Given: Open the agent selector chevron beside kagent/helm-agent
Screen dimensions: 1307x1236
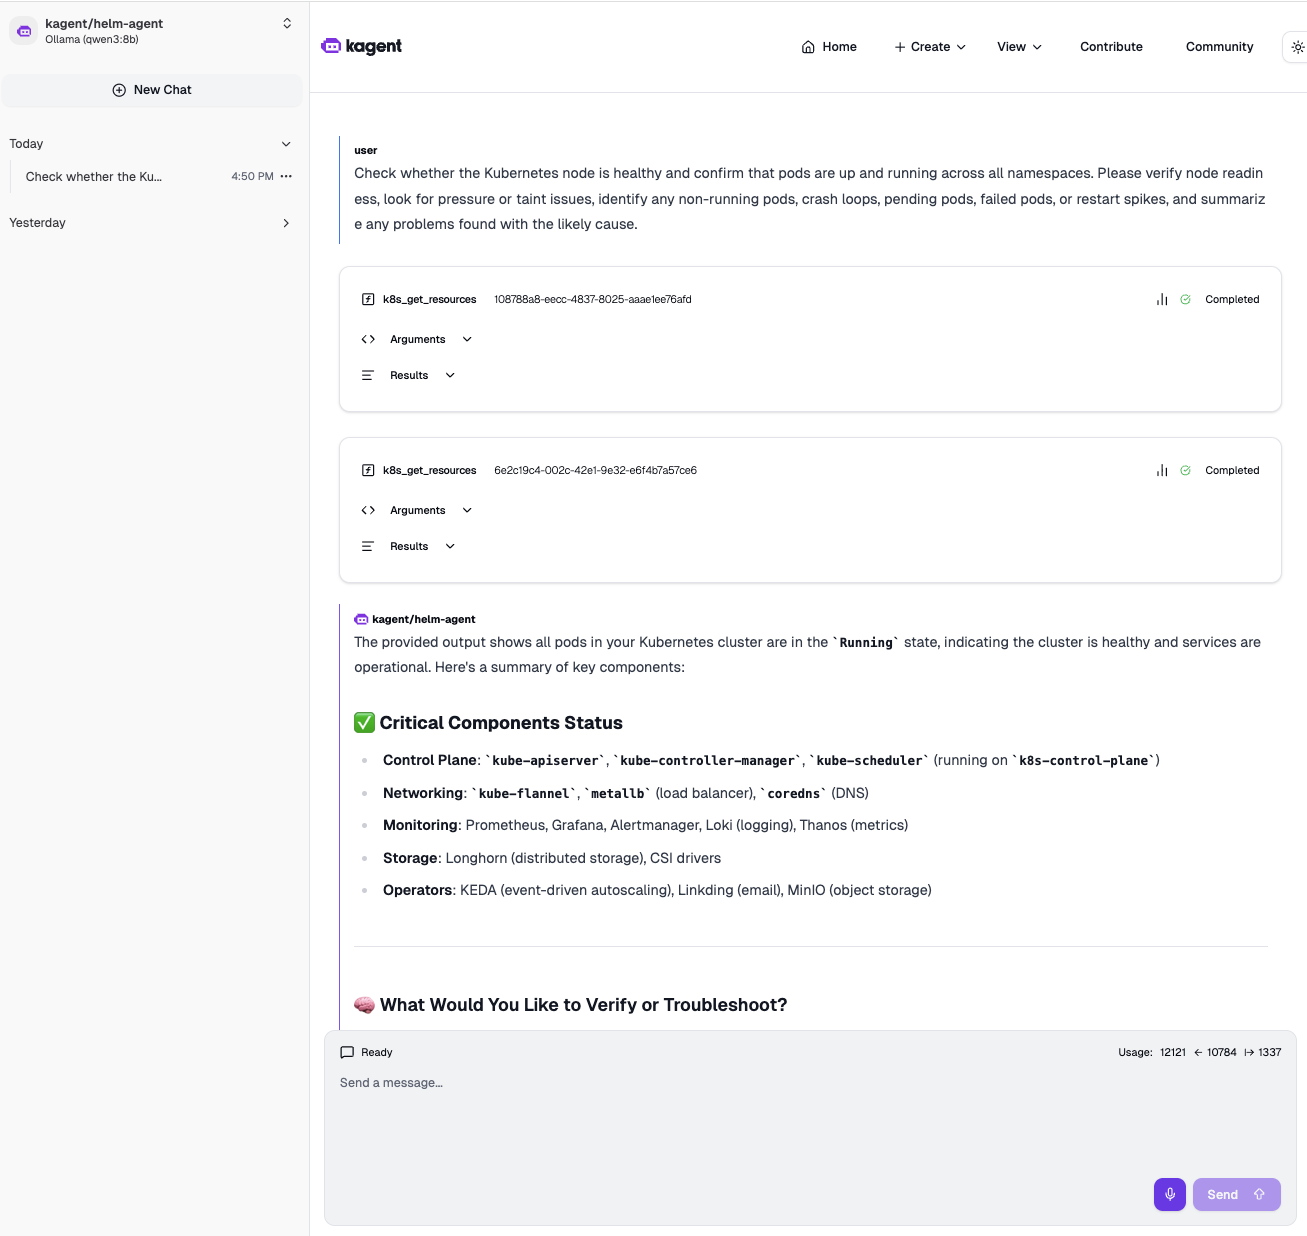Looking at the screenshot, I should coord(287,22).
